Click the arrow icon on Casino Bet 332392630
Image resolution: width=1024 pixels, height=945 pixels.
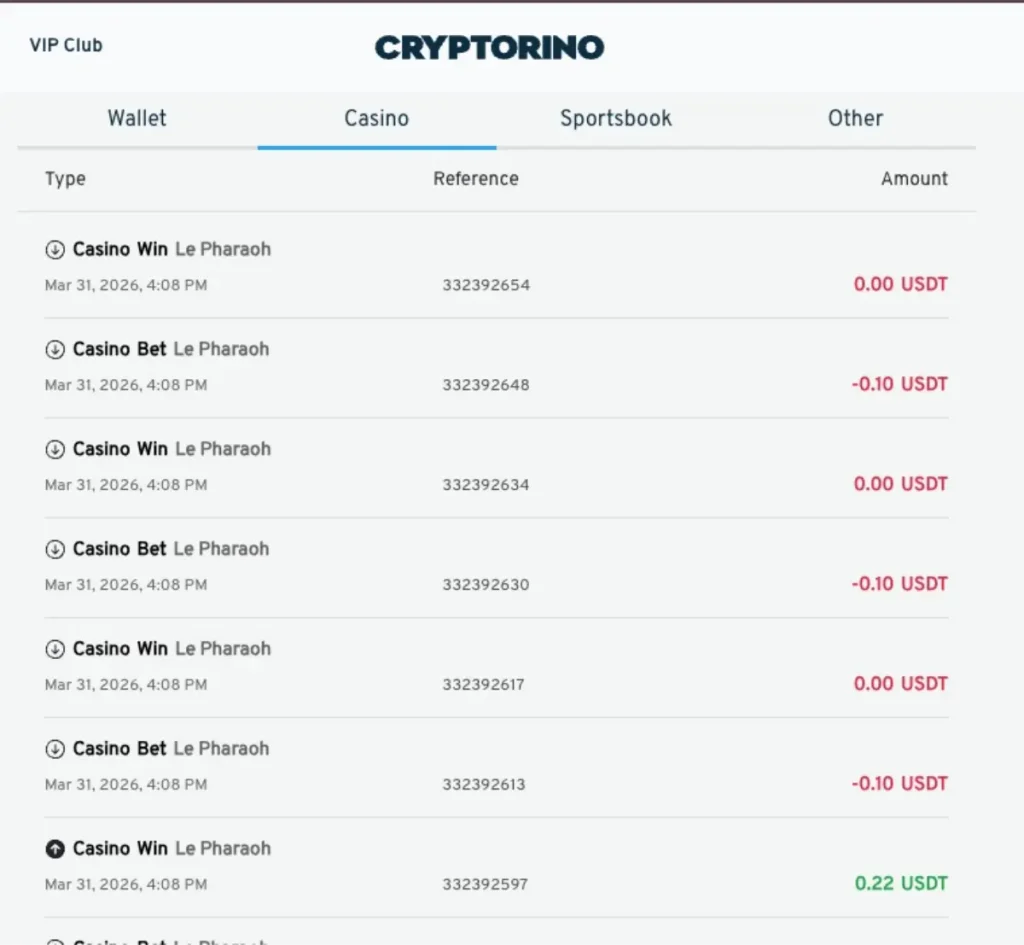click(55, 549)
